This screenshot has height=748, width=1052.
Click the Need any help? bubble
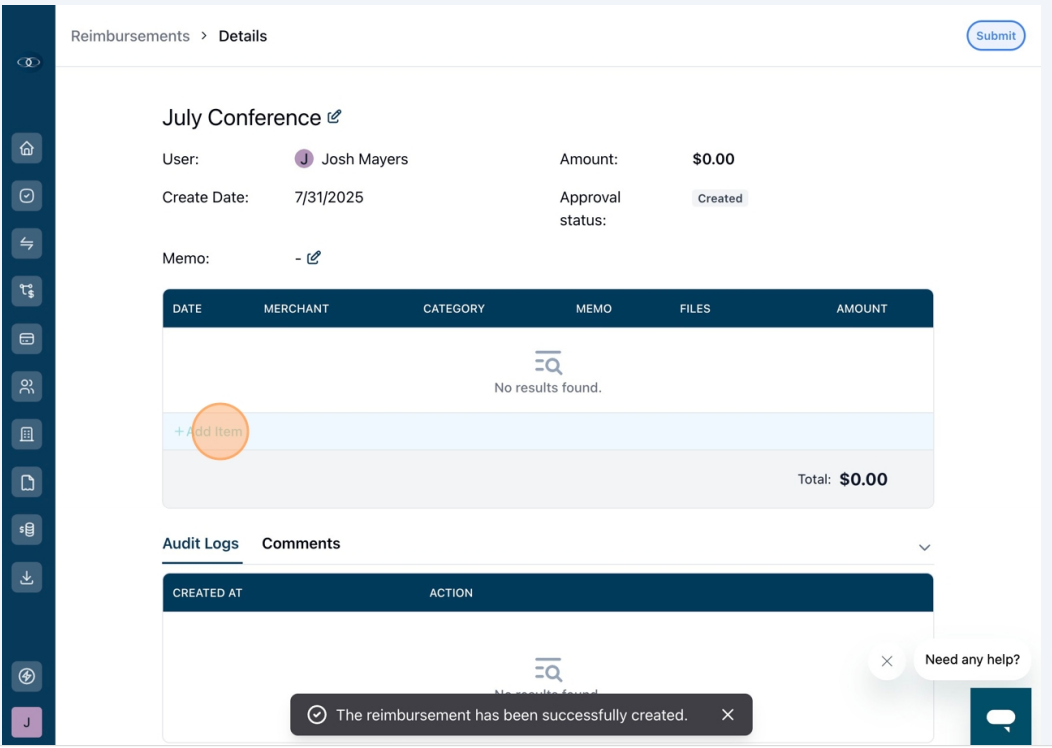(972, 660)
